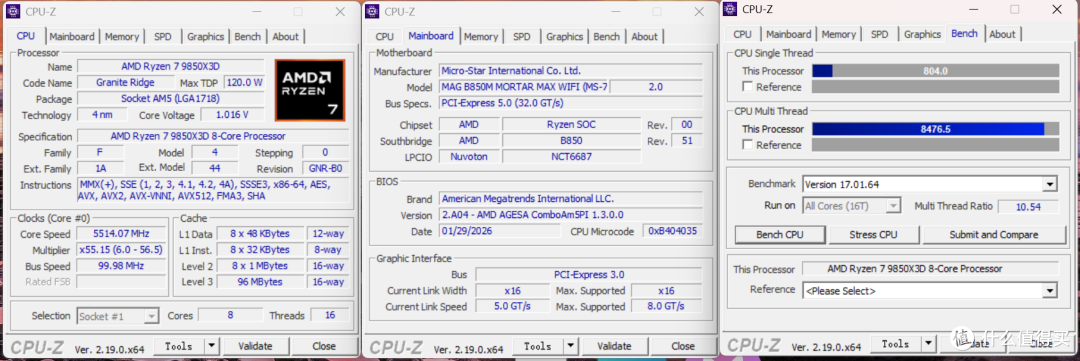The width and height of the screenshot is (1080, 361).
Task: Minimize the right Bench CPU-Z window
Action: pyautogui.click(x=973, y=9)
